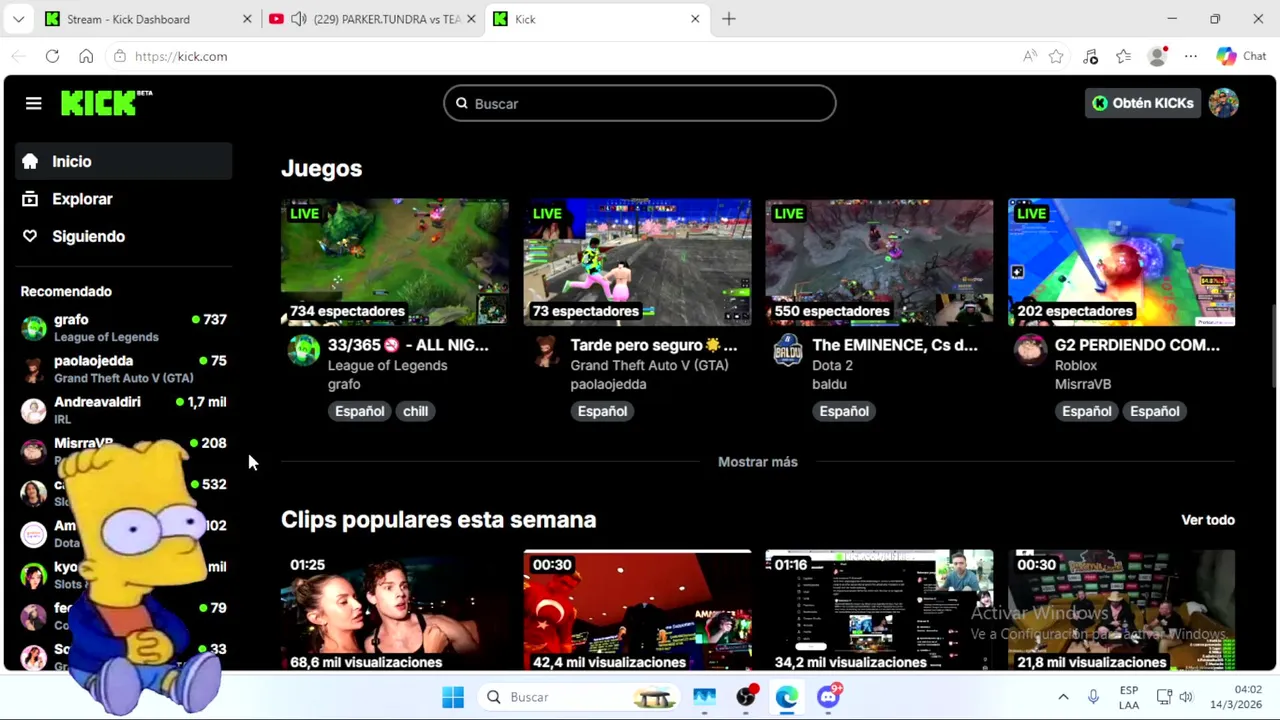The image size is (1280, 720).
Task: Play the 68,6 mil visualizaciones clip
Action: pos(395,610)
